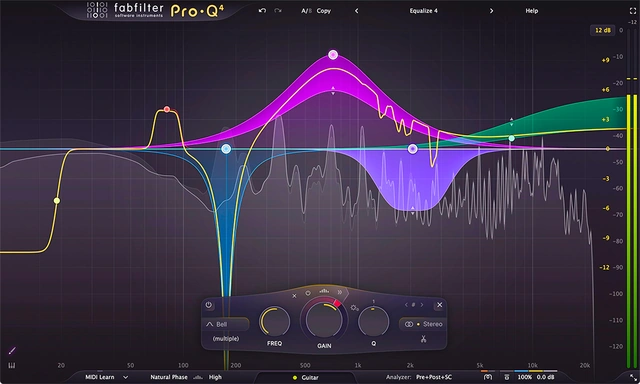Viewport: 640px width, 384px height.
Task: Select the EQ sketch pencil icon
Action: click(x=12, y=351)
